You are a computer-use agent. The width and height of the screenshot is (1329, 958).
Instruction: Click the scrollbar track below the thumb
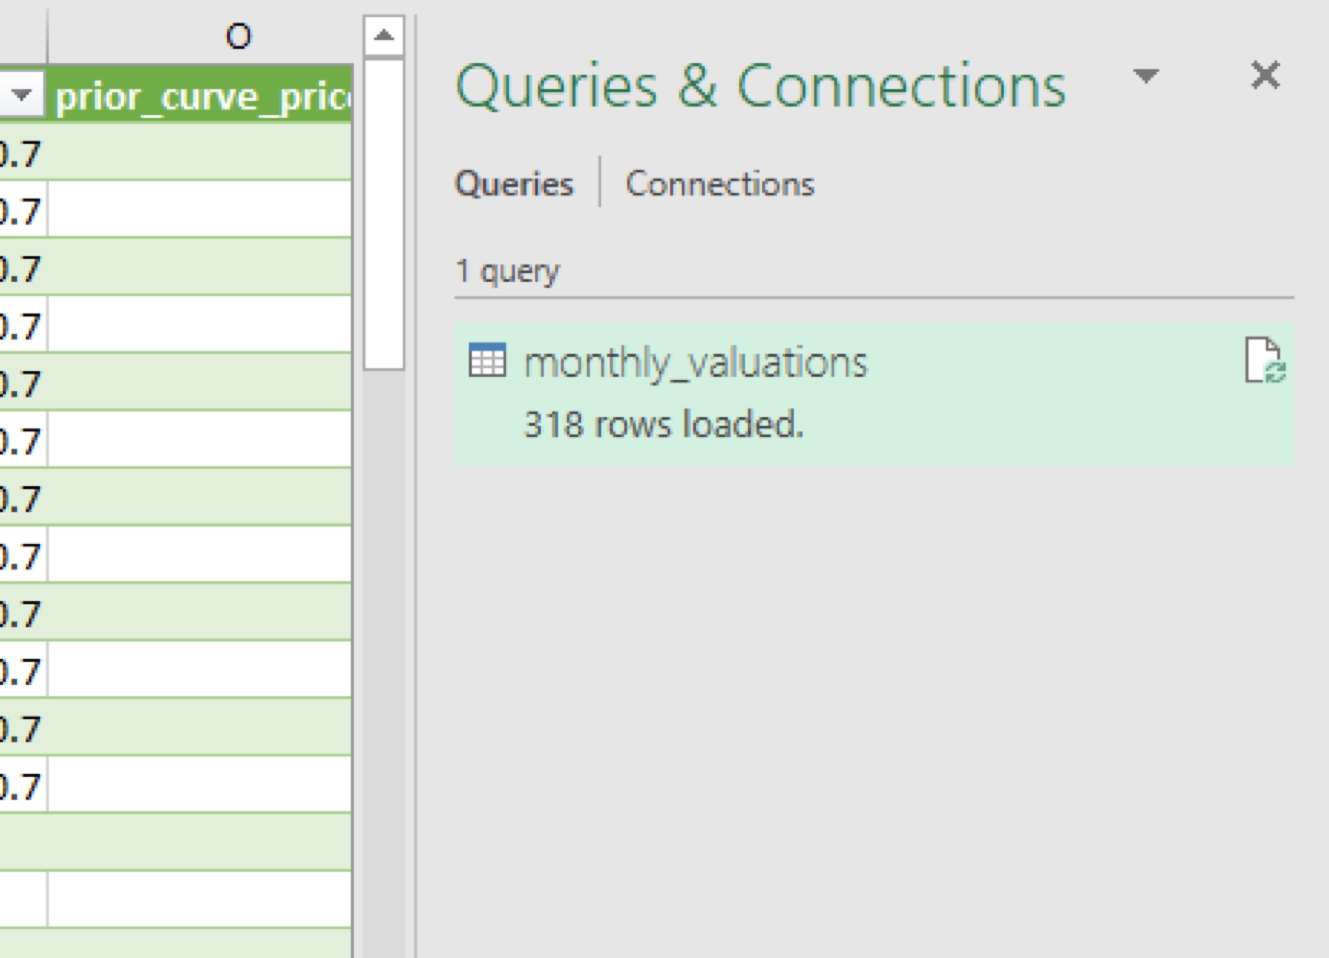coord(383,650)
